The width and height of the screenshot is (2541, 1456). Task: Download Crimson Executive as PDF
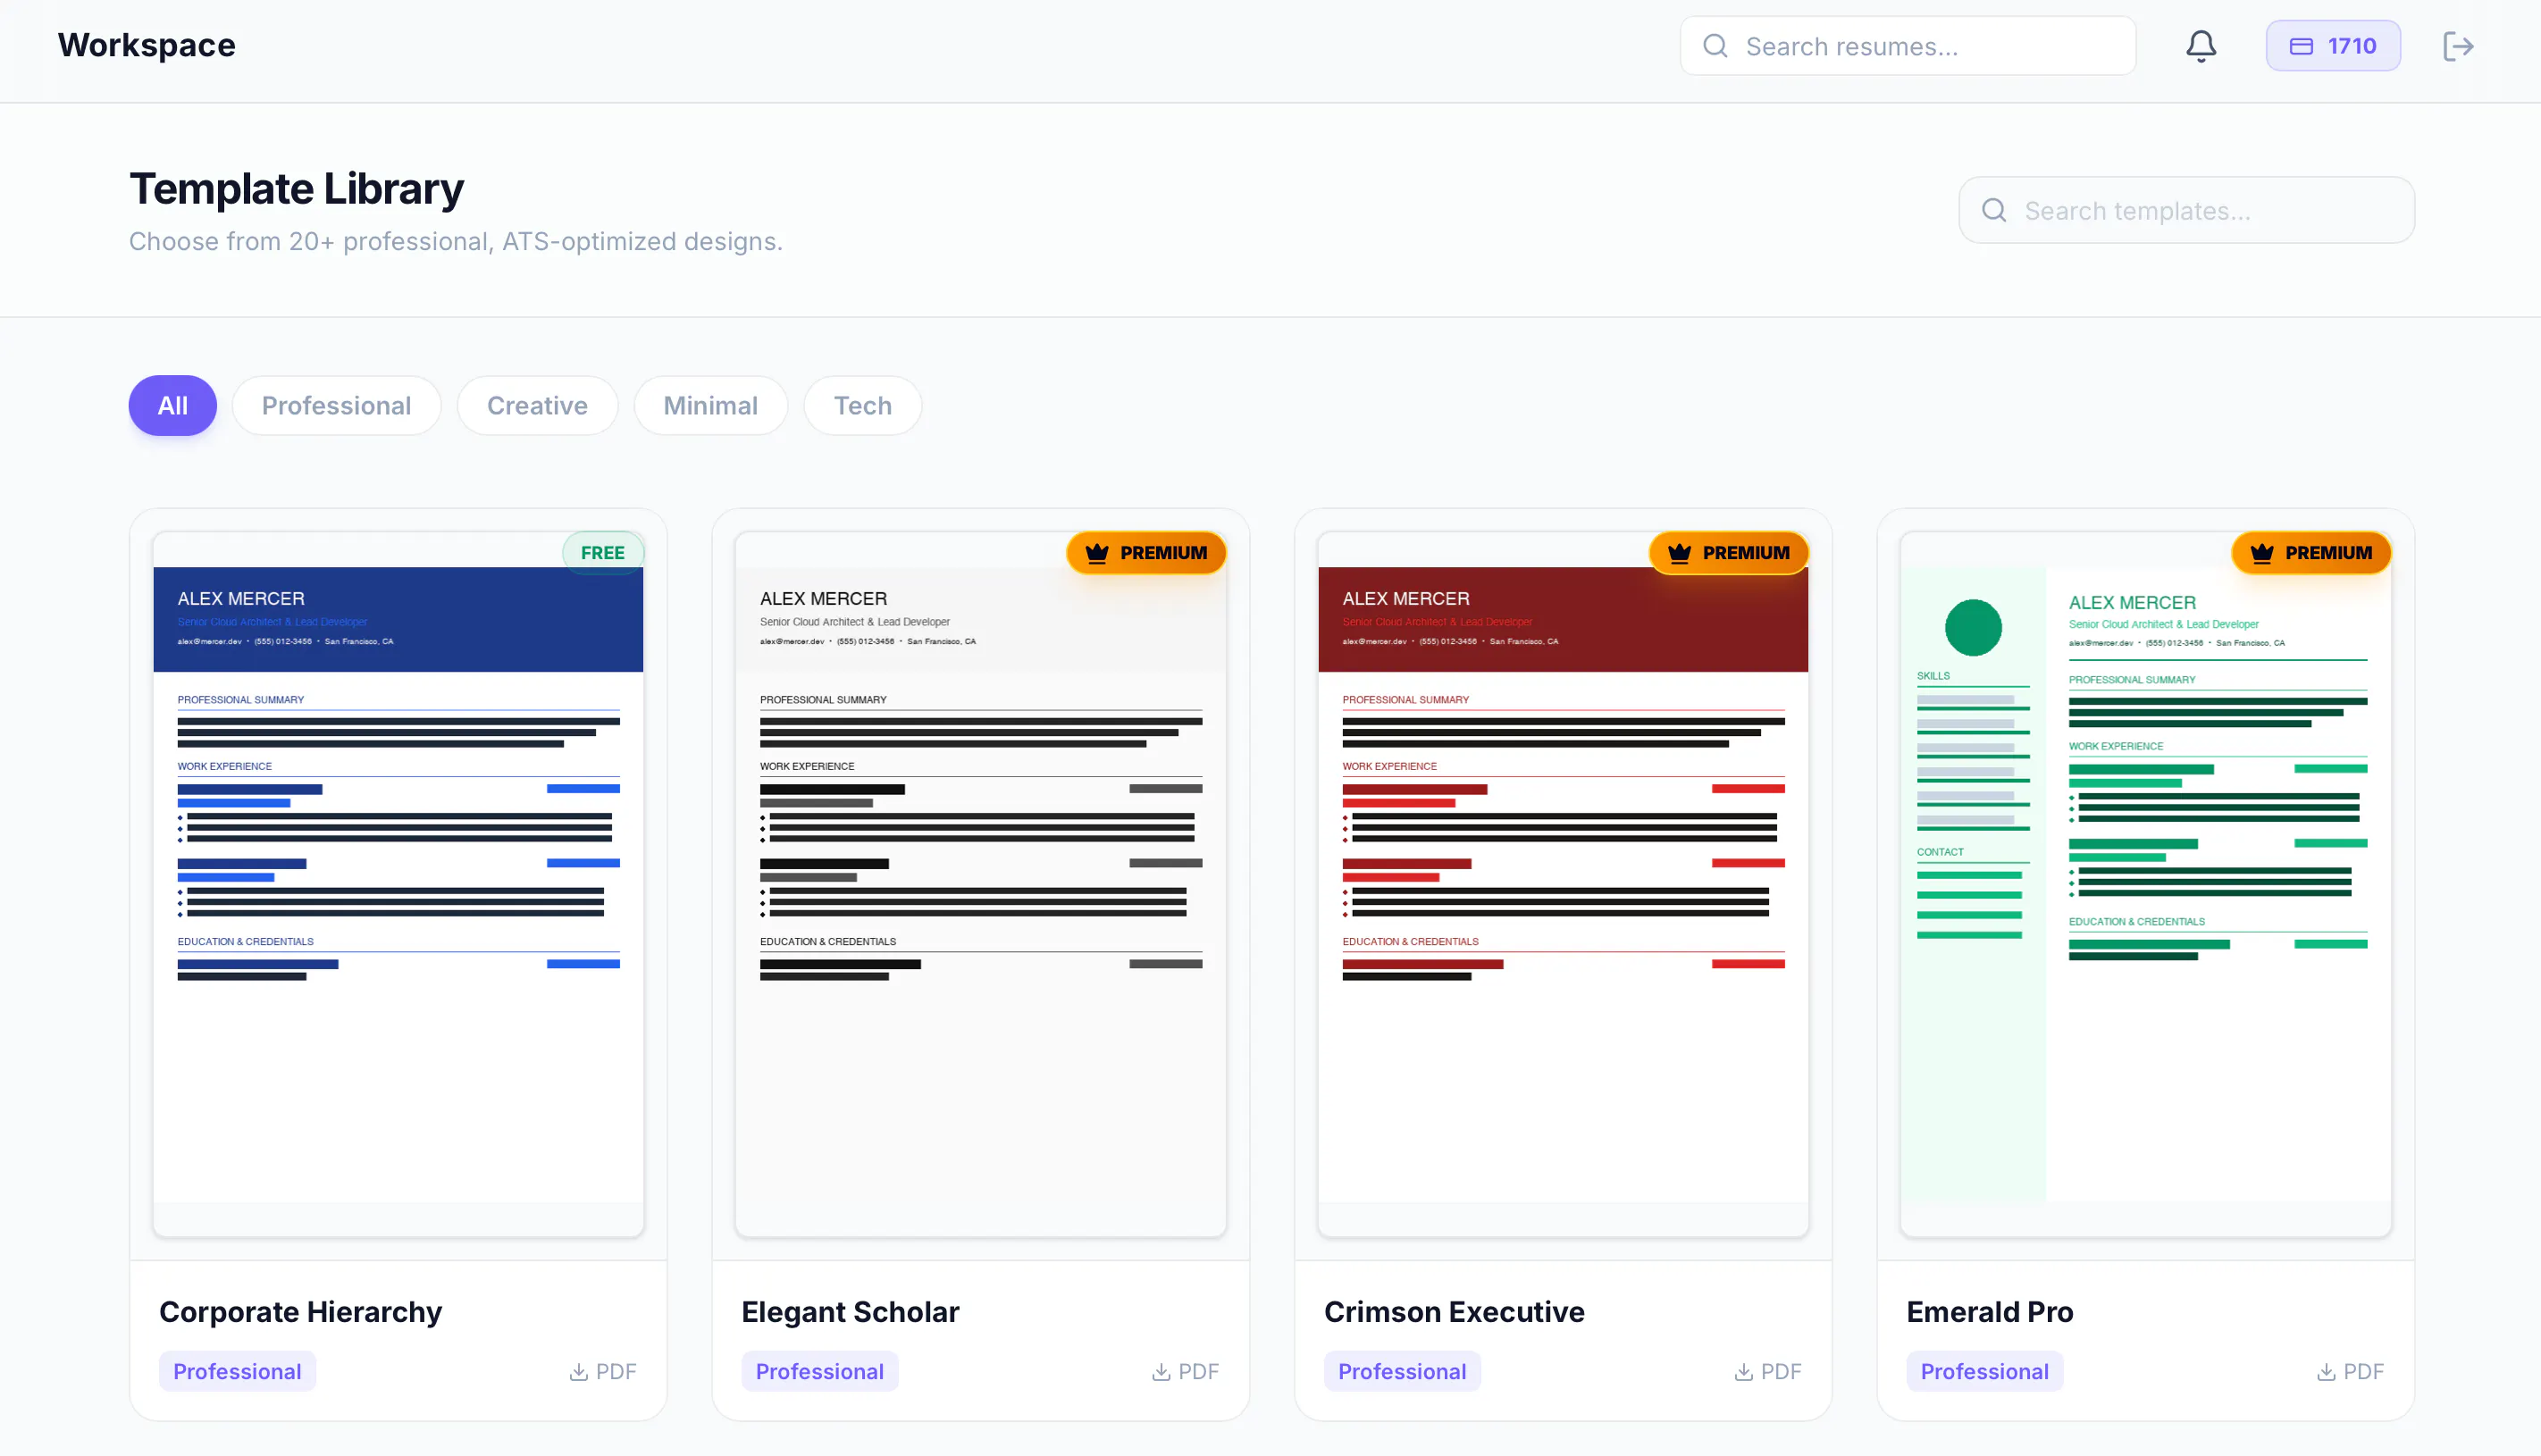[x=1768, y=1371]
